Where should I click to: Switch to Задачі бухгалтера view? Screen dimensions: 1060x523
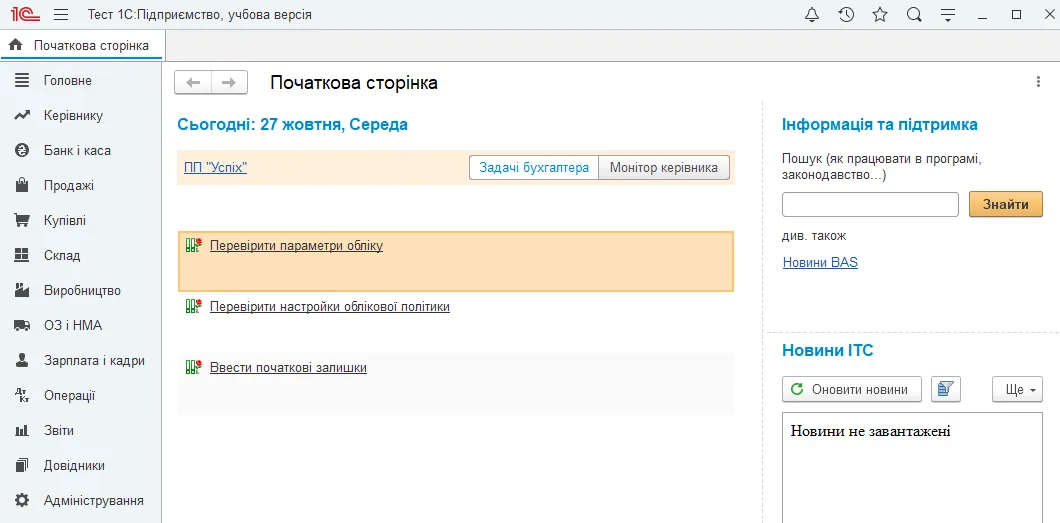(534, 168)
